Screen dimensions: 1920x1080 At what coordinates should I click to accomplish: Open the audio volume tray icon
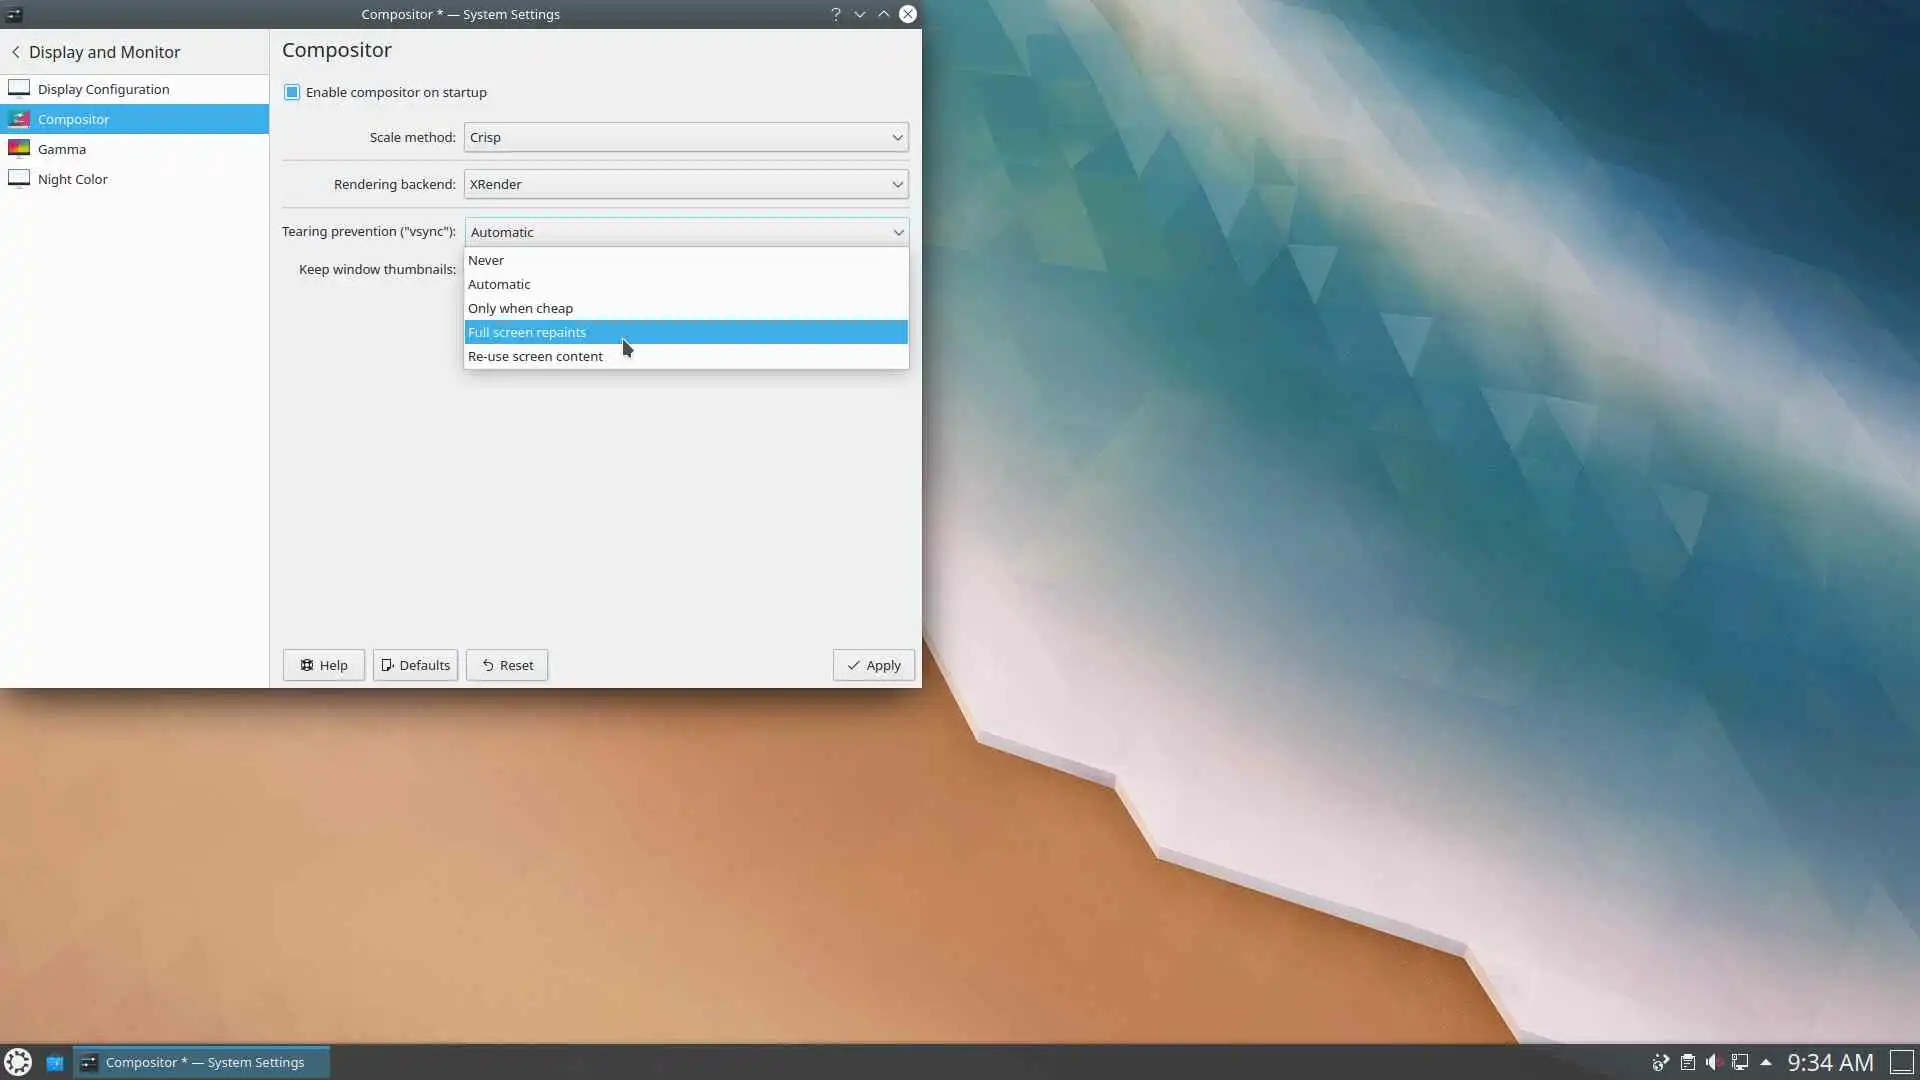(1713, 1062)
